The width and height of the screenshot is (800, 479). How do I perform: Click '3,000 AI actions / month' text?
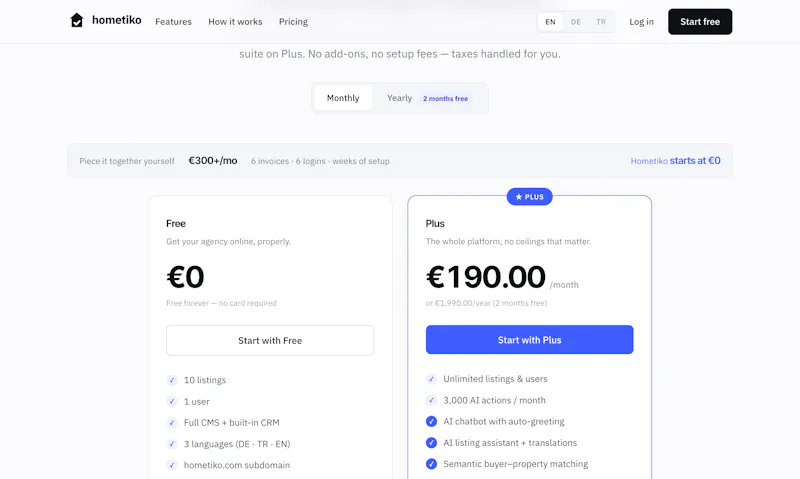494,400
